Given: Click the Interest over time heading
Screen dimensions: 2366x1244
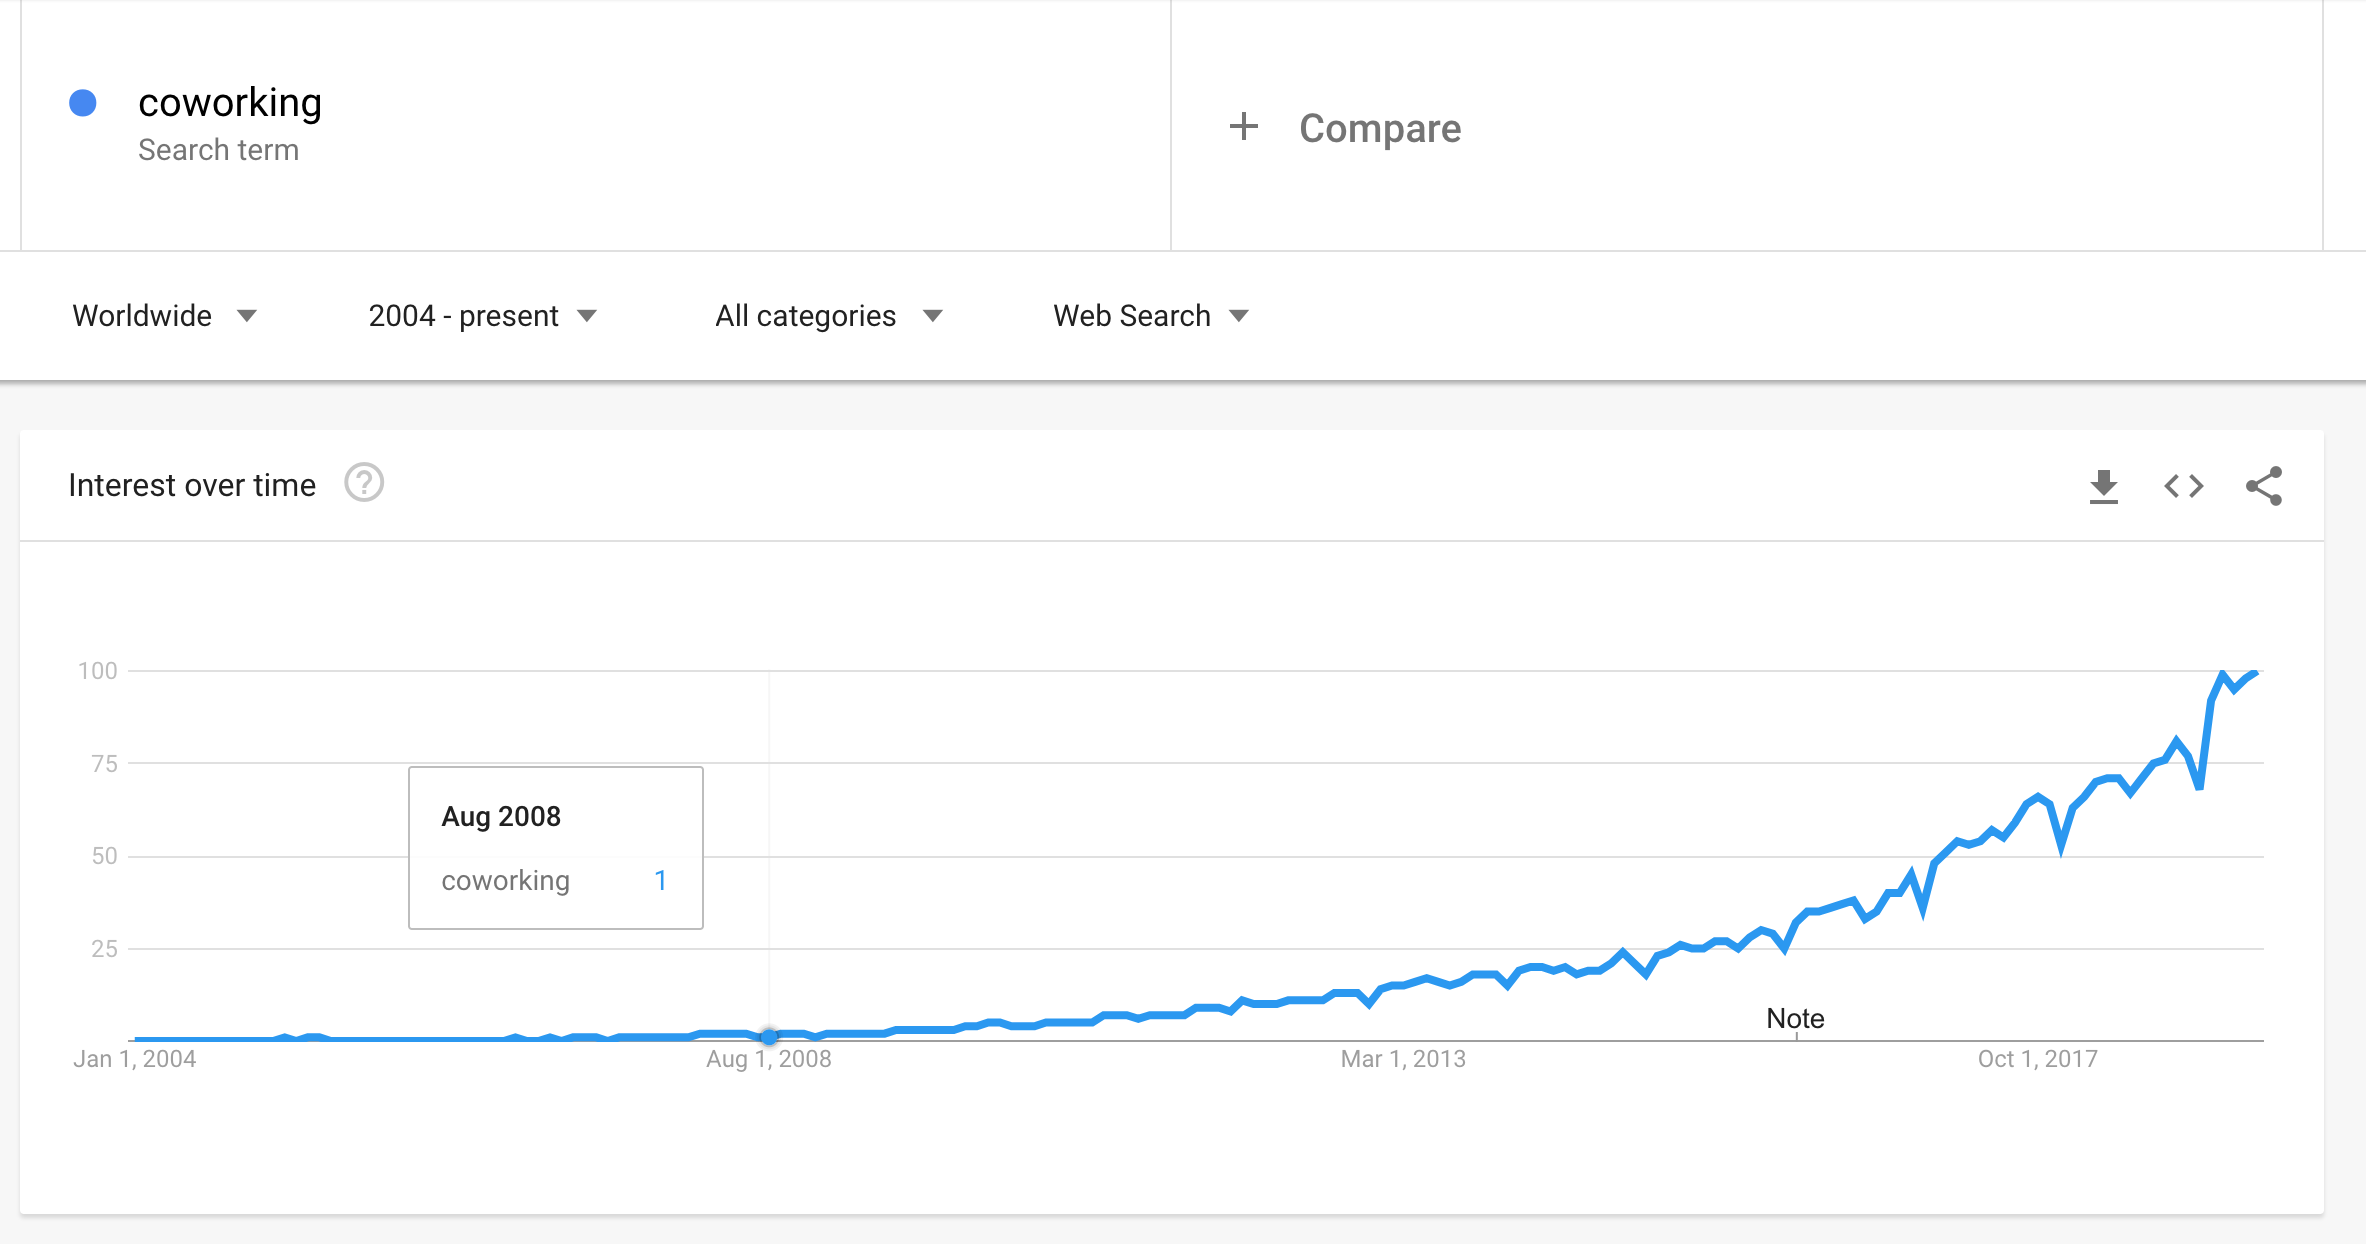Looking at the screenshot, I should (x=192, y=485).
